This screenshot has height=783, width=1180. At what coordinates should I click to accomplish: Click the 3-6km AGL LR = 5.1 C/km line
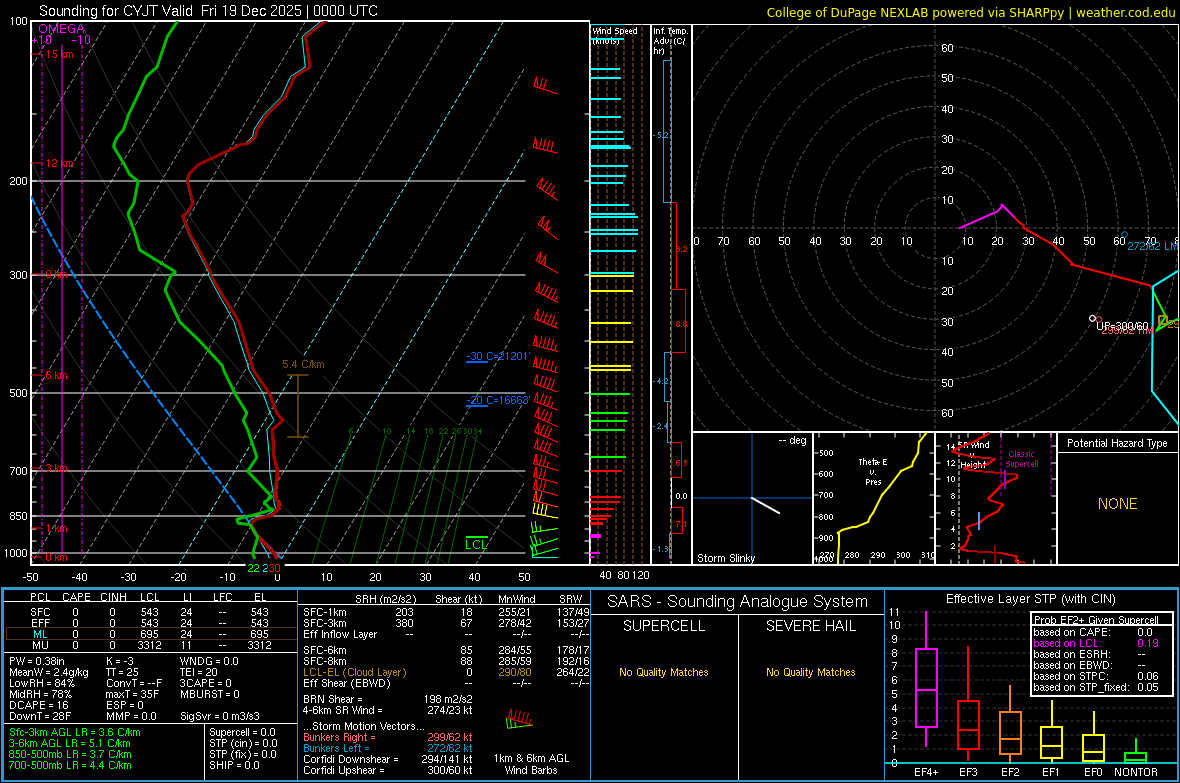click(x=70, y=743)
